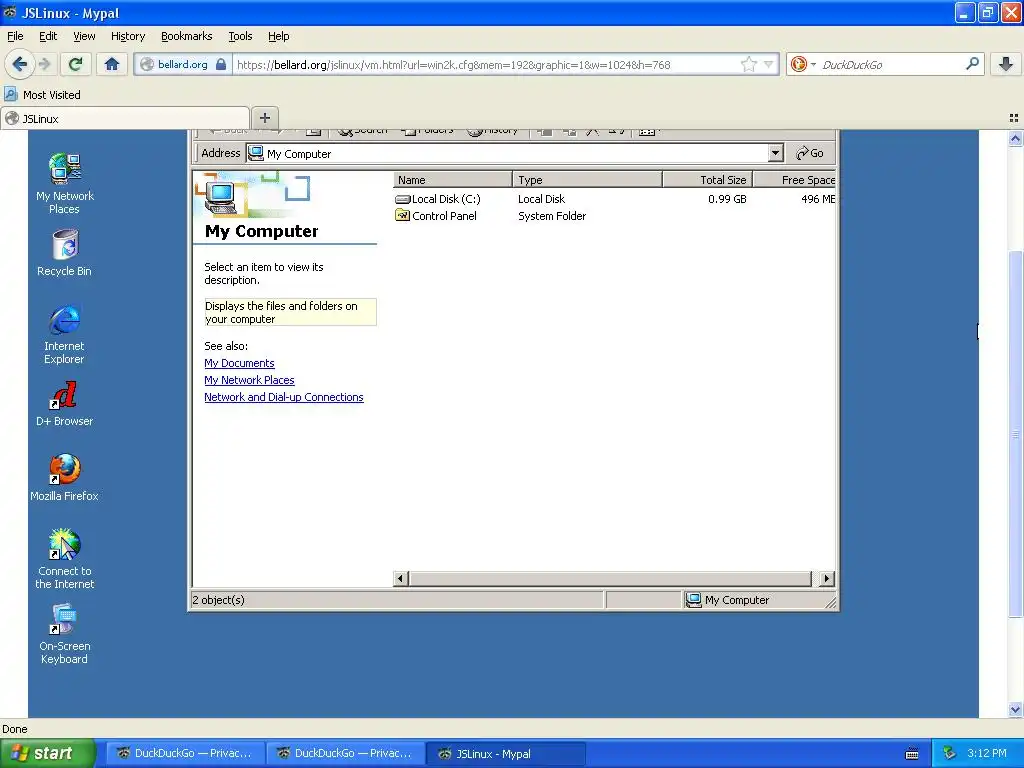Image resolution: width=1024 pixels, height=768 pixels.
Task: Open the File menu
Action: click(15, 36)
